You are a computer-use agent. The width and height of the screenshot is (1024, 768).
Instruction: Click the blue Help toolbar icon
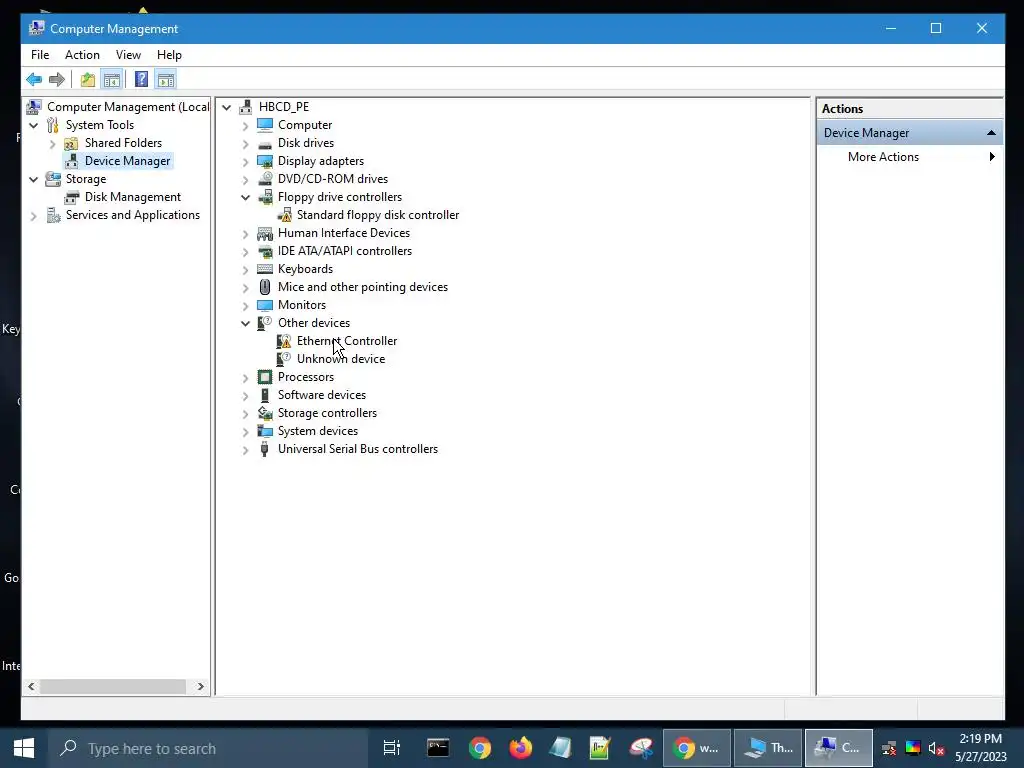[141, 80]
